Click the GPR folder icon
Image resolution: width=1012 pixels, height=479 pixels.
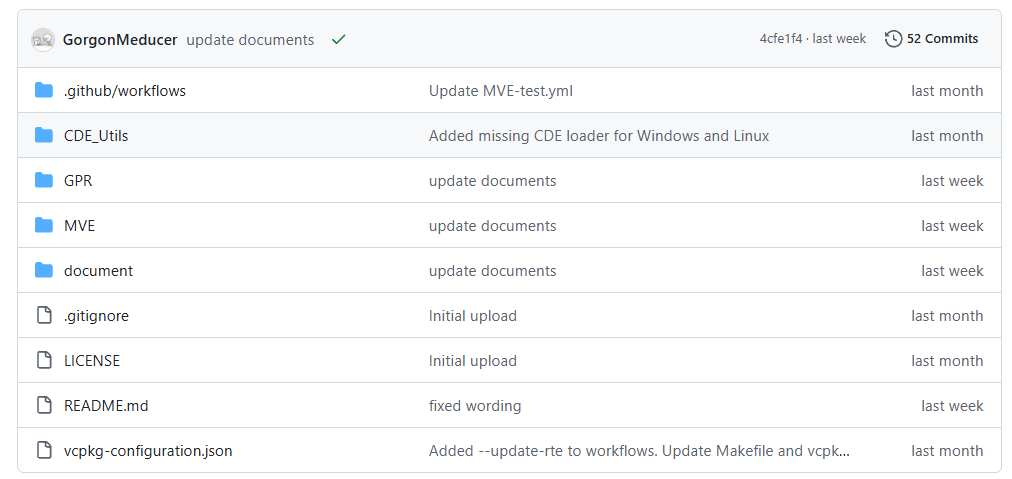click(x=43, y=181)
